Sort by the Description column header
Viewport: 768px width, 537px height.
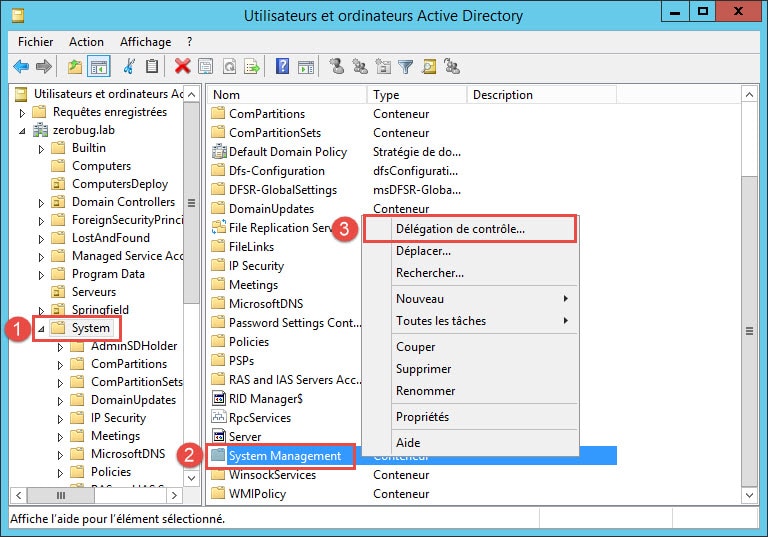(x=541, y=95)
